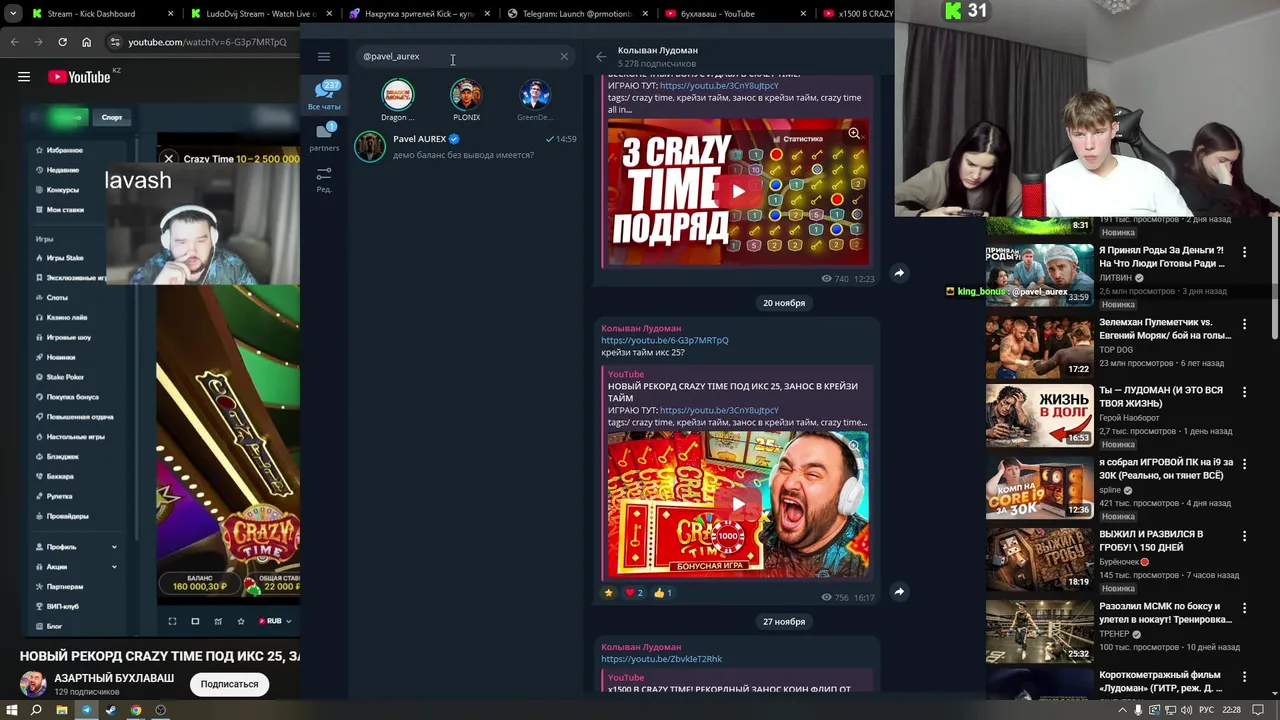This screenshot has height=720, width=1280.
Task: Forward the x25 Crazy Time post
Action: coord(899,591)
